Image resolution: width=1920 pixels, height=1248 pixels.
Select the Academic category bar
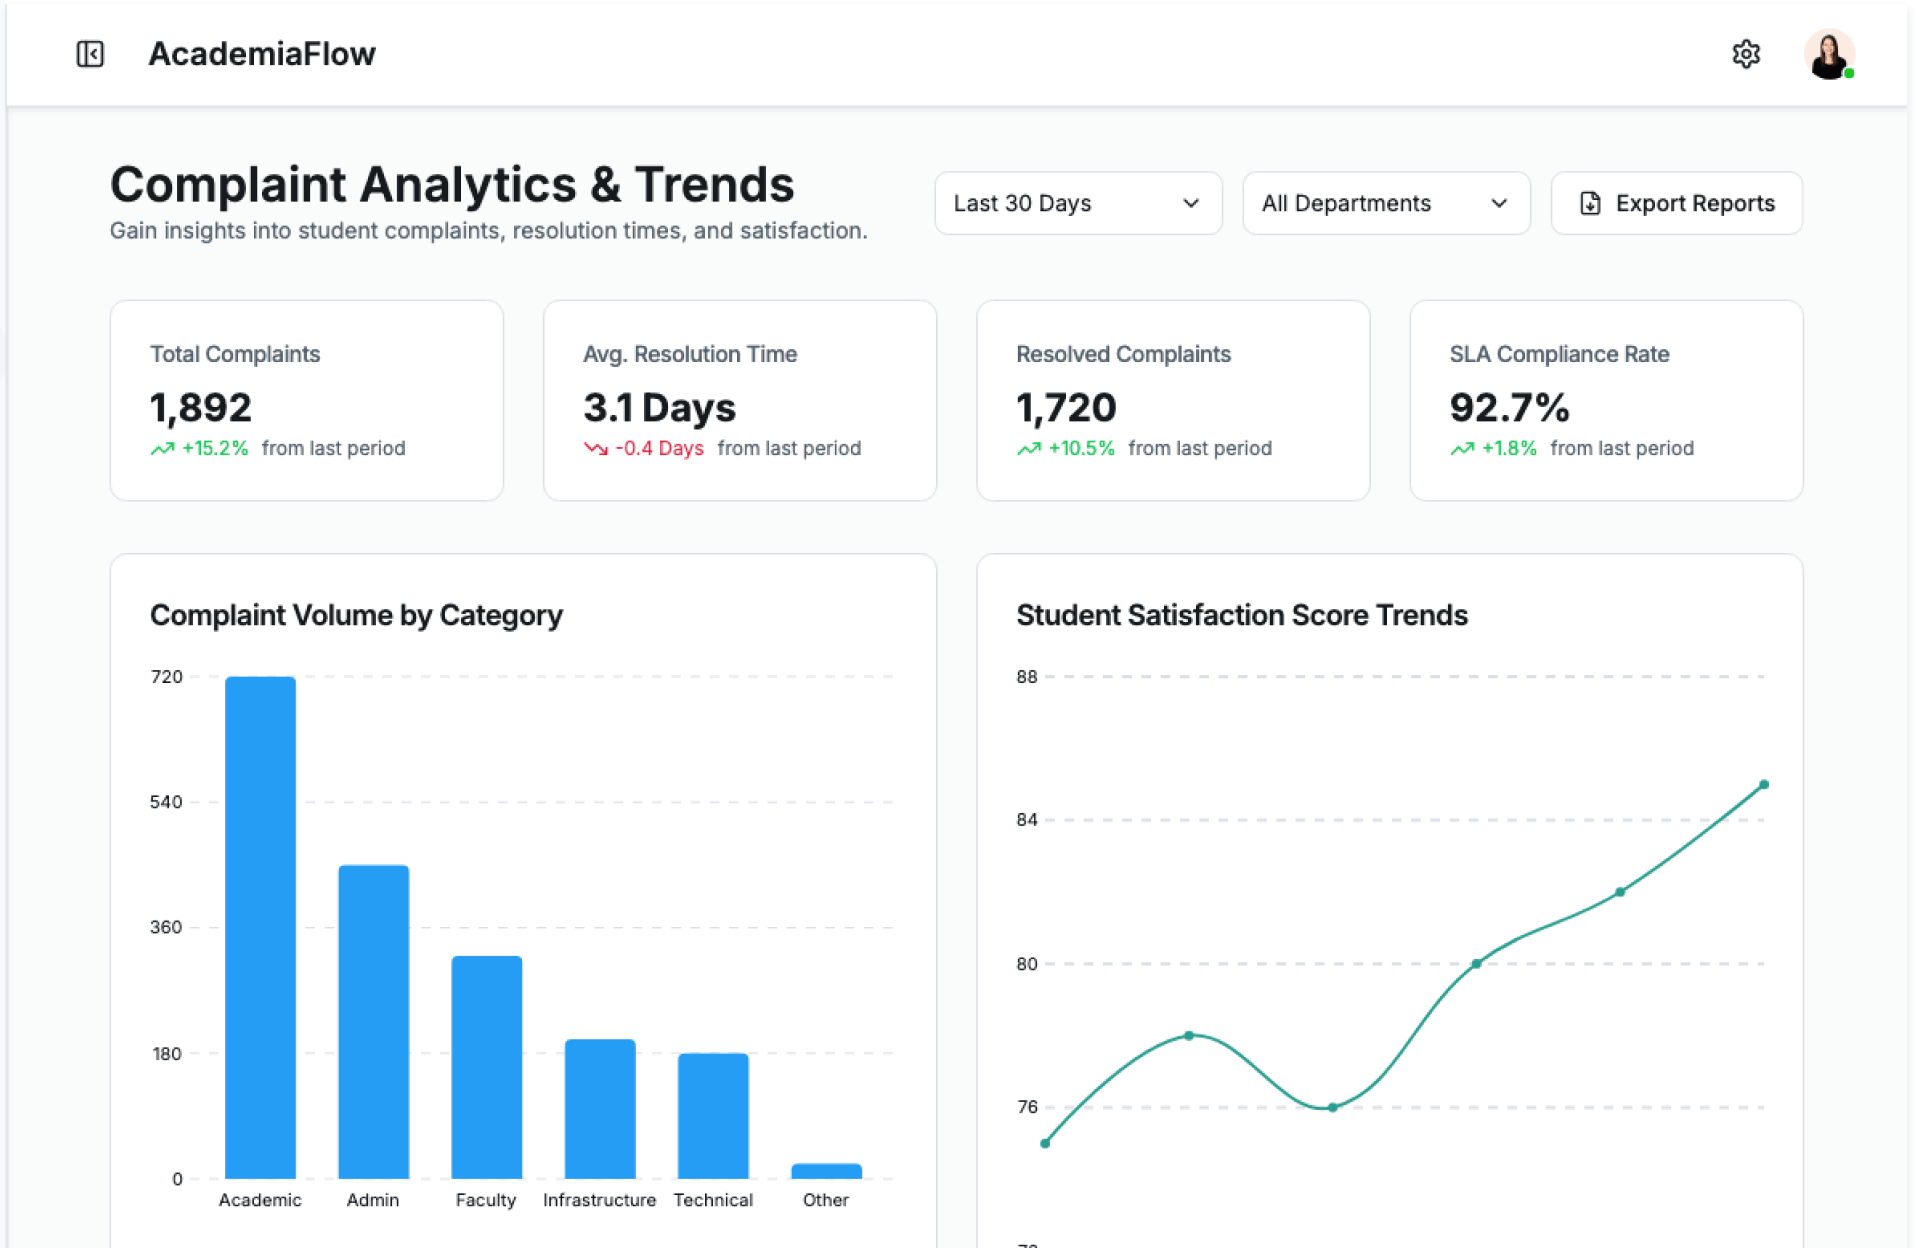(260, 927)
